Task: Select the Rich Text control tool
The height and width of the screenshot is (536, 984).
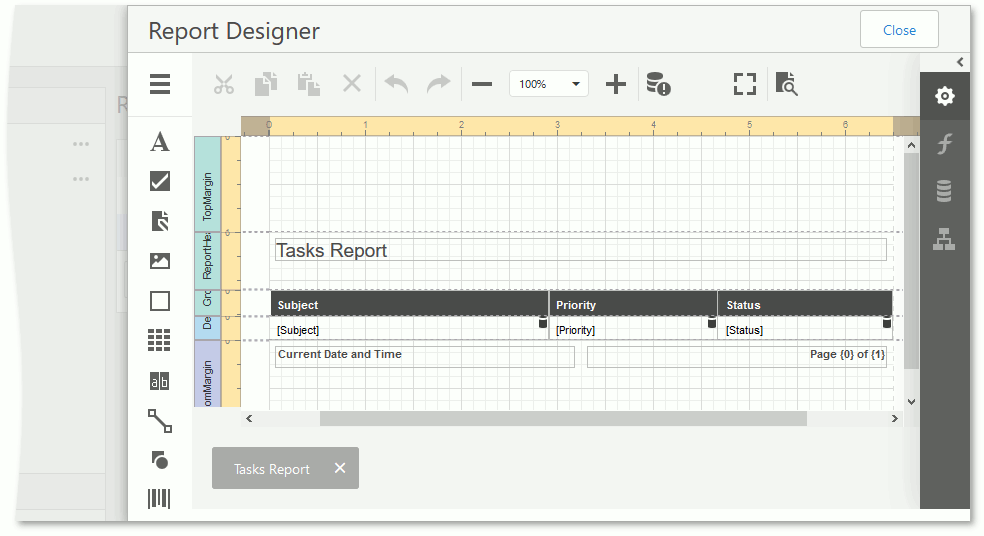Action: tap(160, 221)
